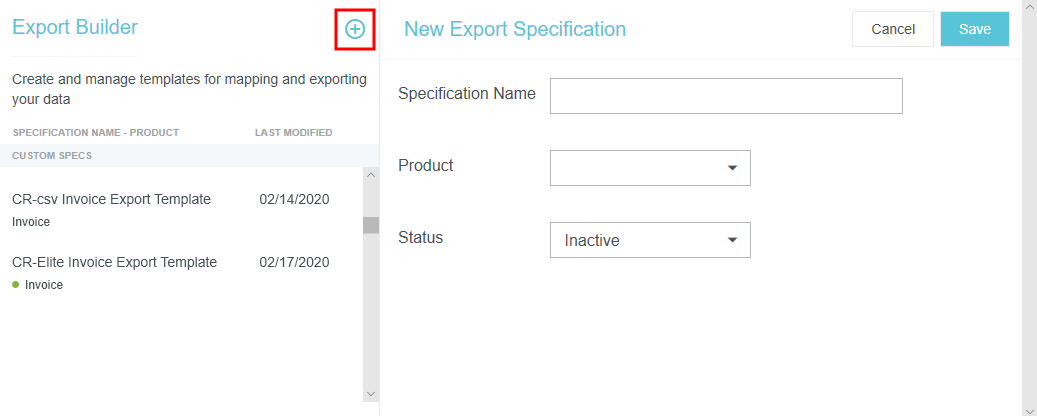Click the Last Modified column header
The width and height of the screenshot is (1037, 416).
[293, 133]
